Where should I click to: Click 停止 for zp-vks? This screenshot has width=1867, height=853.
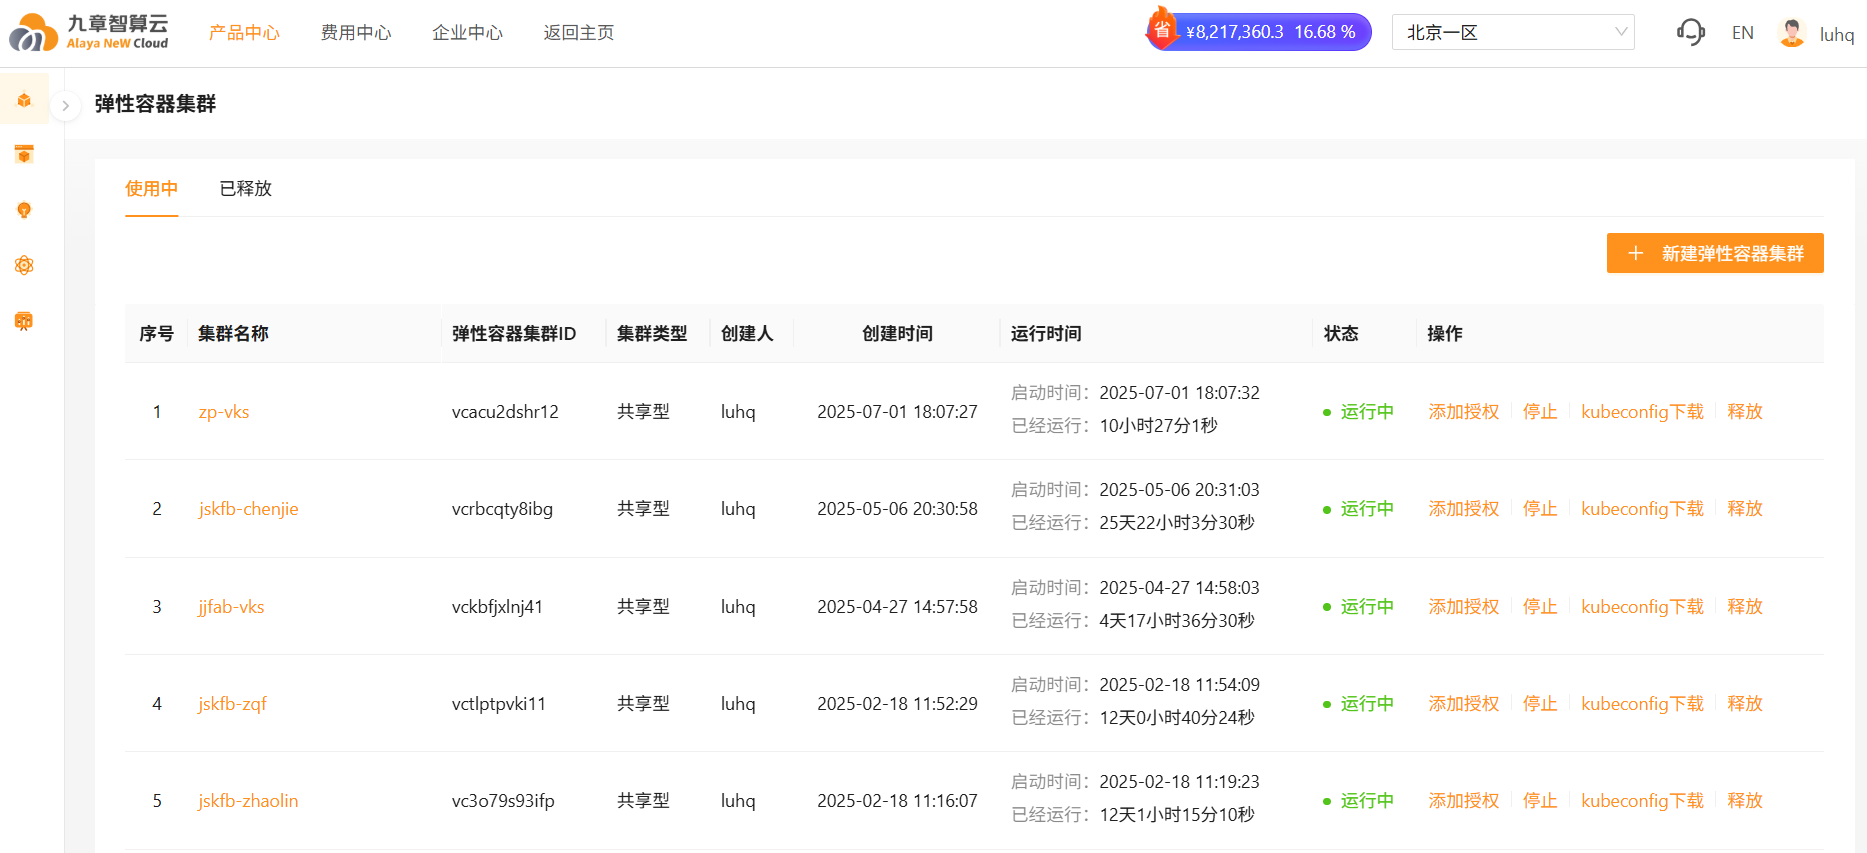pyautogui.click(x=1540, y=412)
